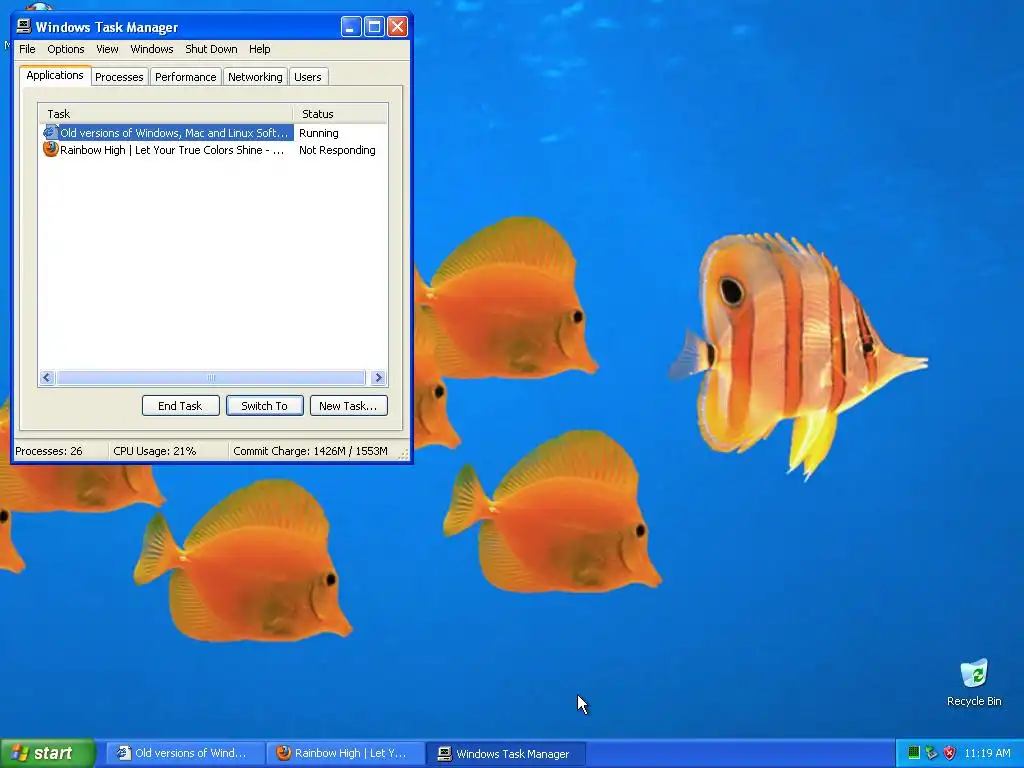Open Rainbow High taskbar button

click(345, 753)
